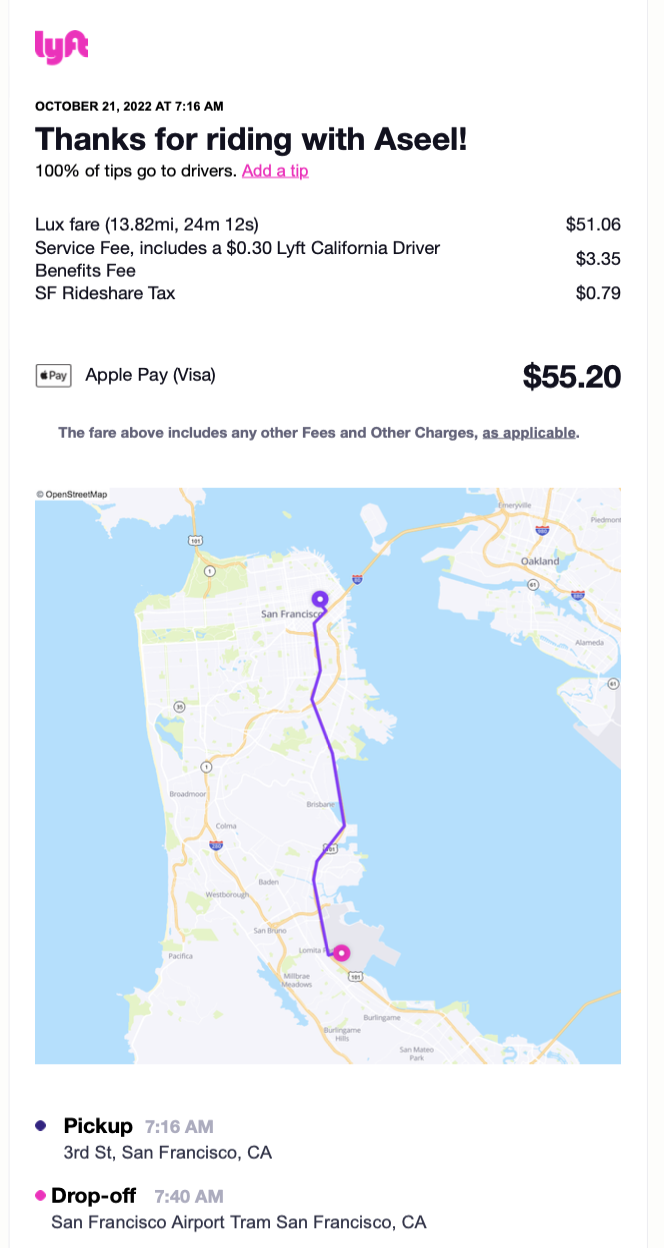Viewport: 664px width, 1248px height.
Task: Select the $55.20 total amount
Action: [572, 377]
